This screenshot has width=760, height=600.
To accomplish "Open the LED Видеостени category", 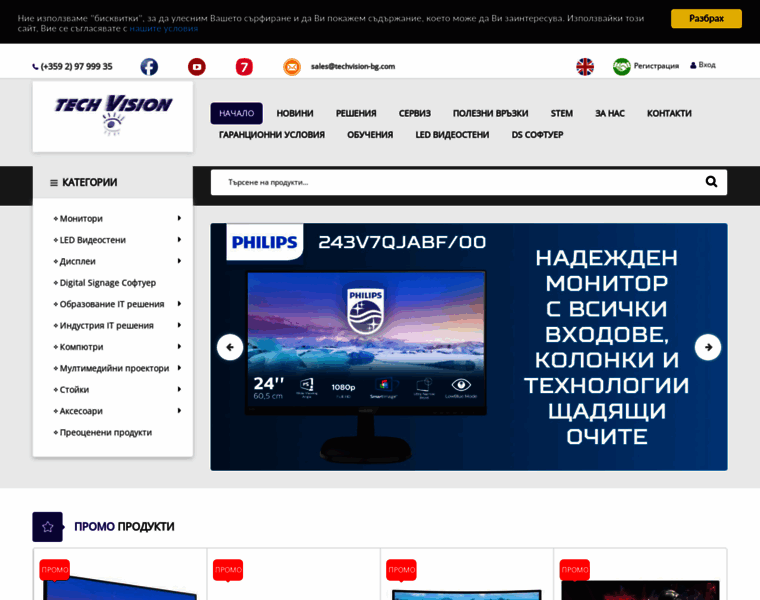I will point(93,240).
